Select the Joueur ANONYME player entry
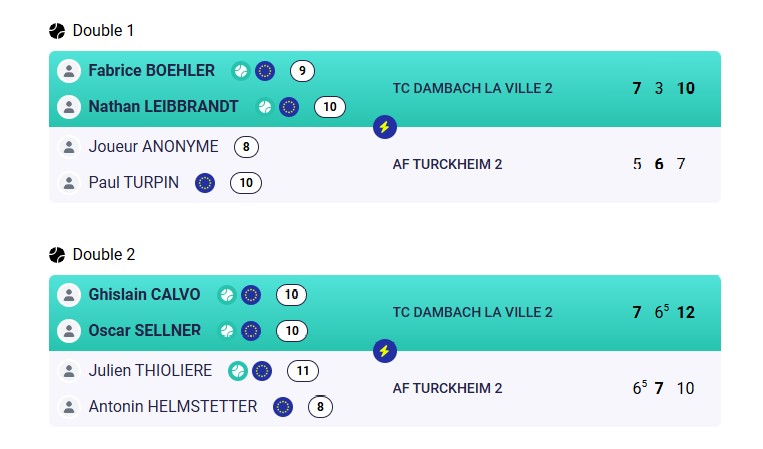 tap(153, 146)
